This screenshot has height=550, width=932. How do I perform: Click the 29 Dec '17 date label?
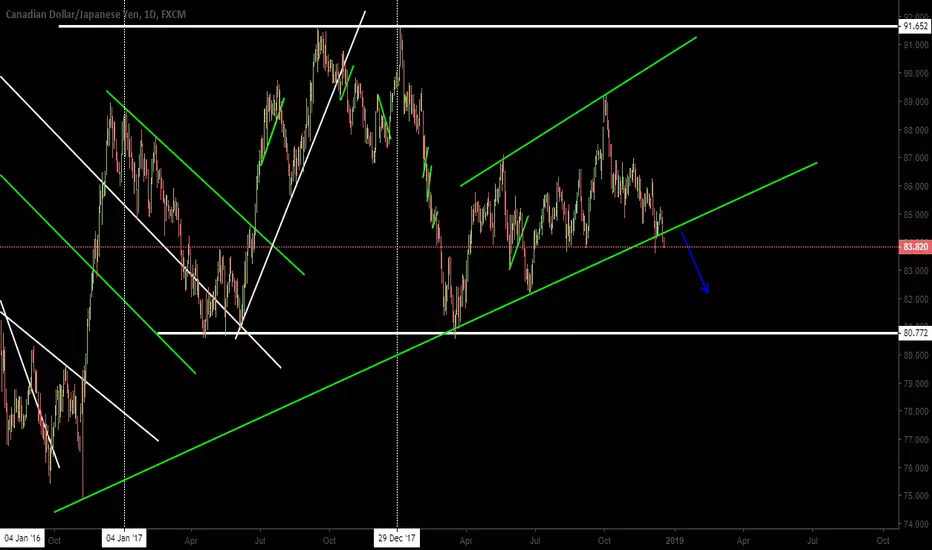click(397, 539)
